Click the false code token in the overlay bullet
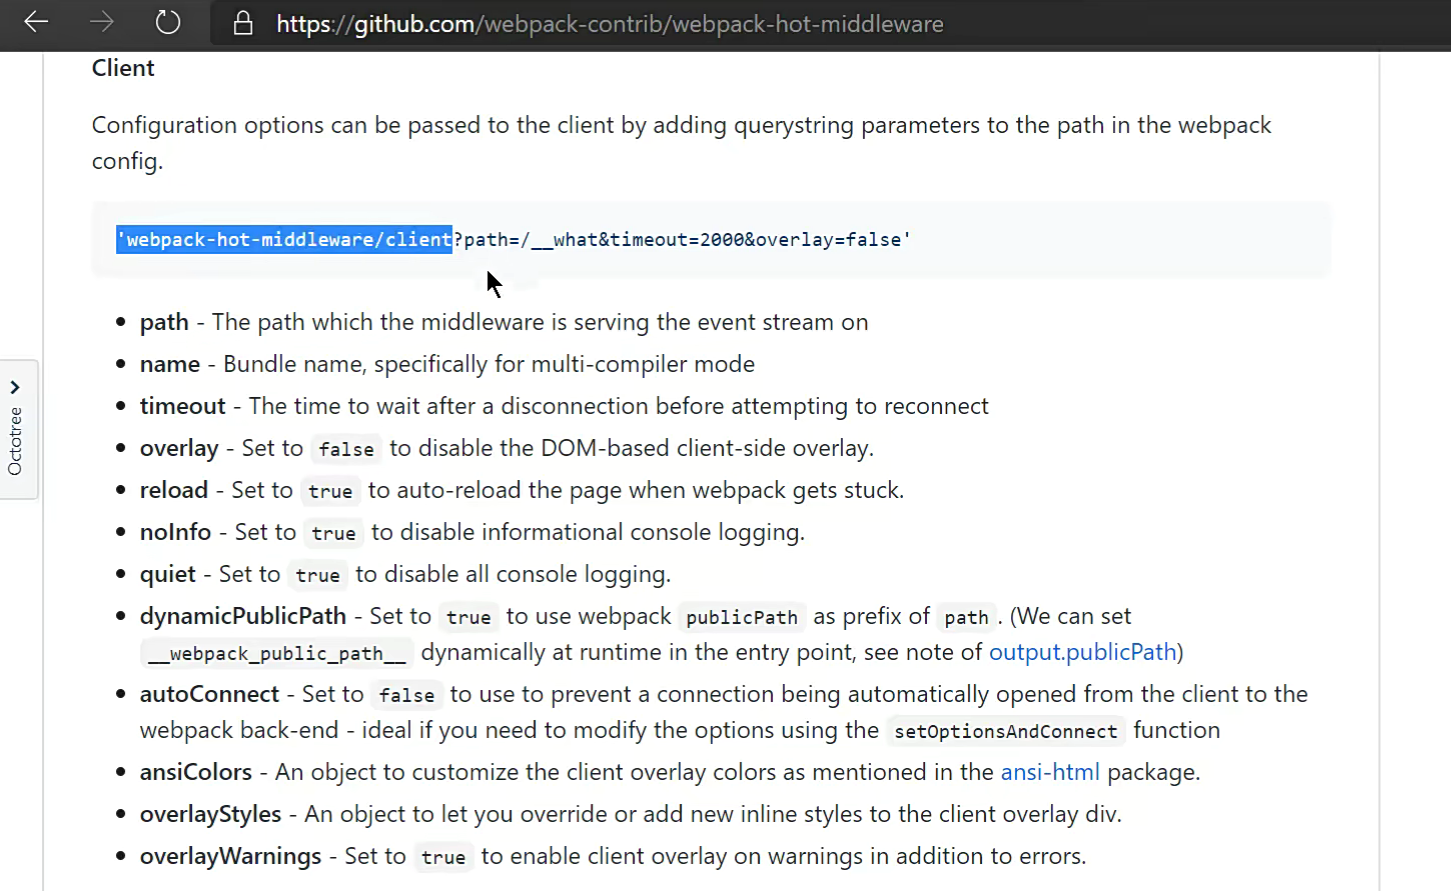This screenshot has width=1451, height=891. point(346,449)
